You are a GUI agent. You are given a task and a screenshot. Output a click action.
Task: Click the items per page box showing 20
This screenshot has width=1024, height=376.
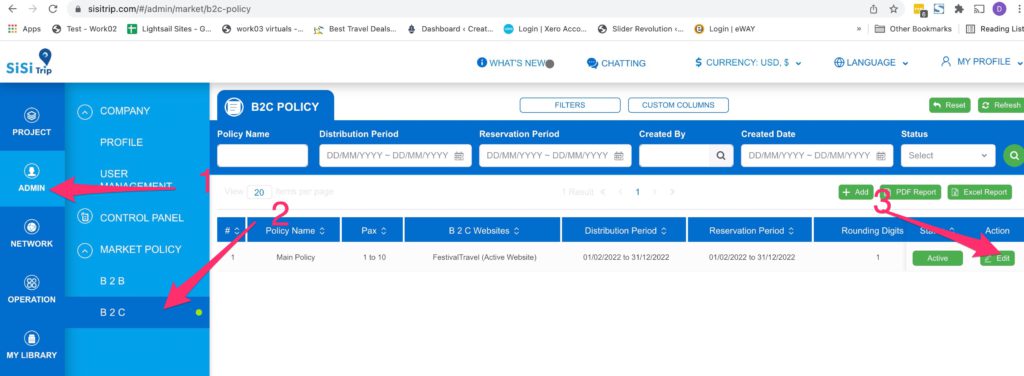click(259, 193)
